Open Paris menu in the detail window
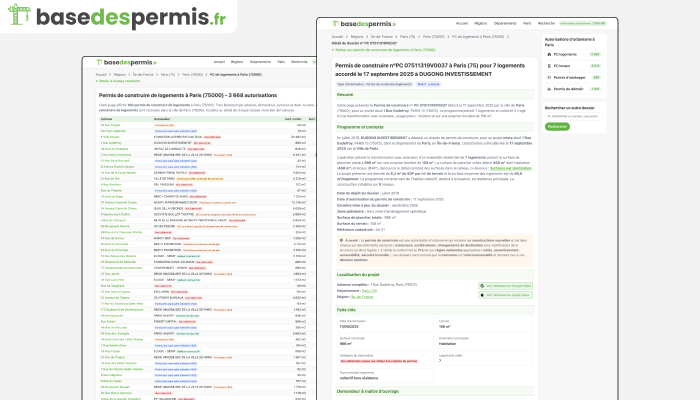Viewport: 700px width, 400px height. 527,23
